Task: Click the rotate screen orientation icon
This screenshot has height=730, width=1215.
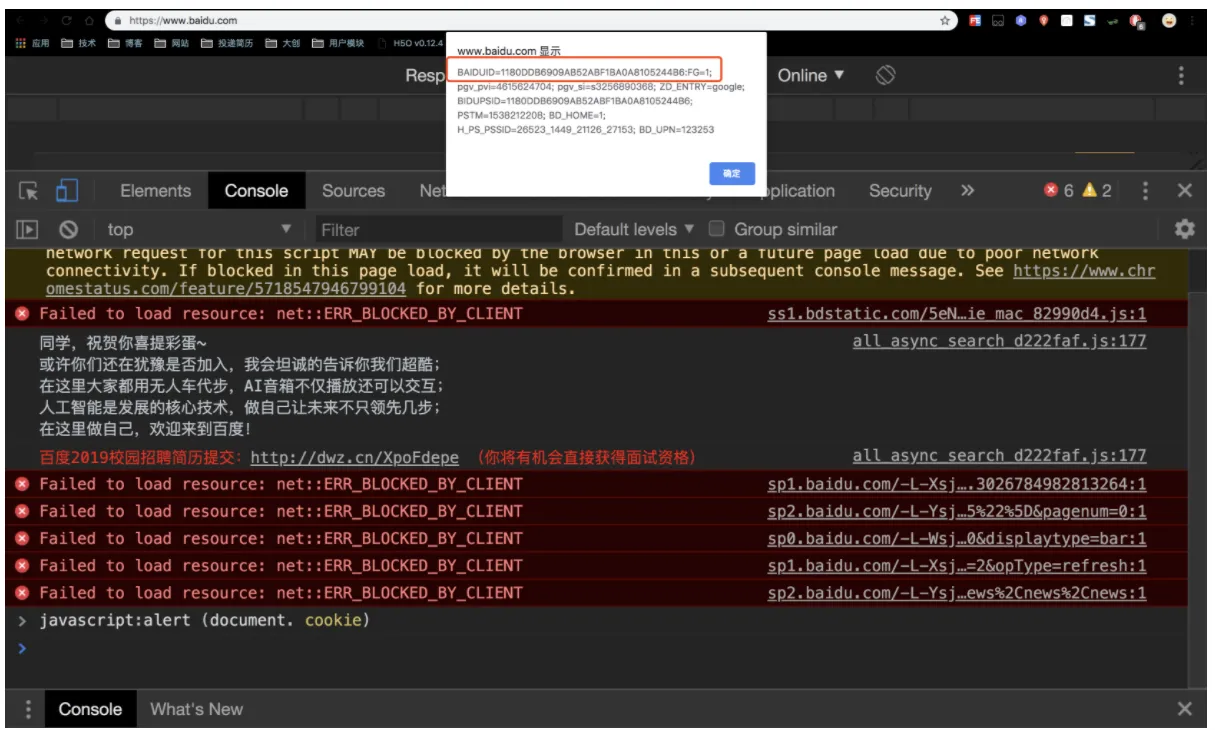Action: click(885, 75)
